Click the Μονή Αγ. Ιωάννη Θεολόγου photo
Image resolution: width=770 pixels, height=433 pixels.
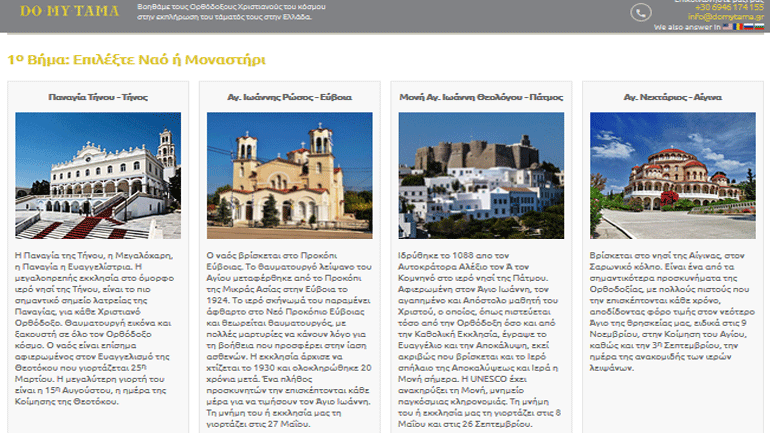pos(481,175)
